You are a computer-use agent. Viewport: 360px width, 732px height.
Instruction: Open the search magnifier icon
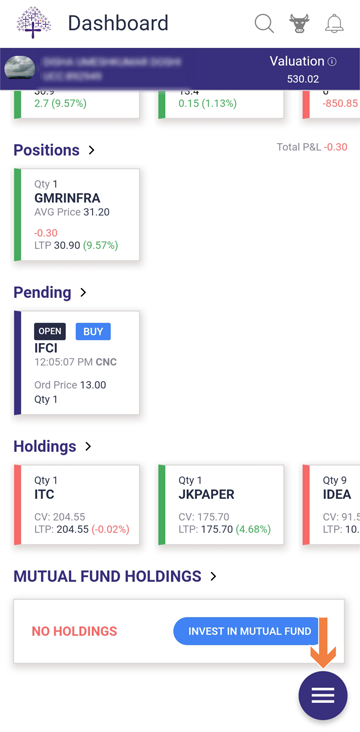[x=264, y=23]
